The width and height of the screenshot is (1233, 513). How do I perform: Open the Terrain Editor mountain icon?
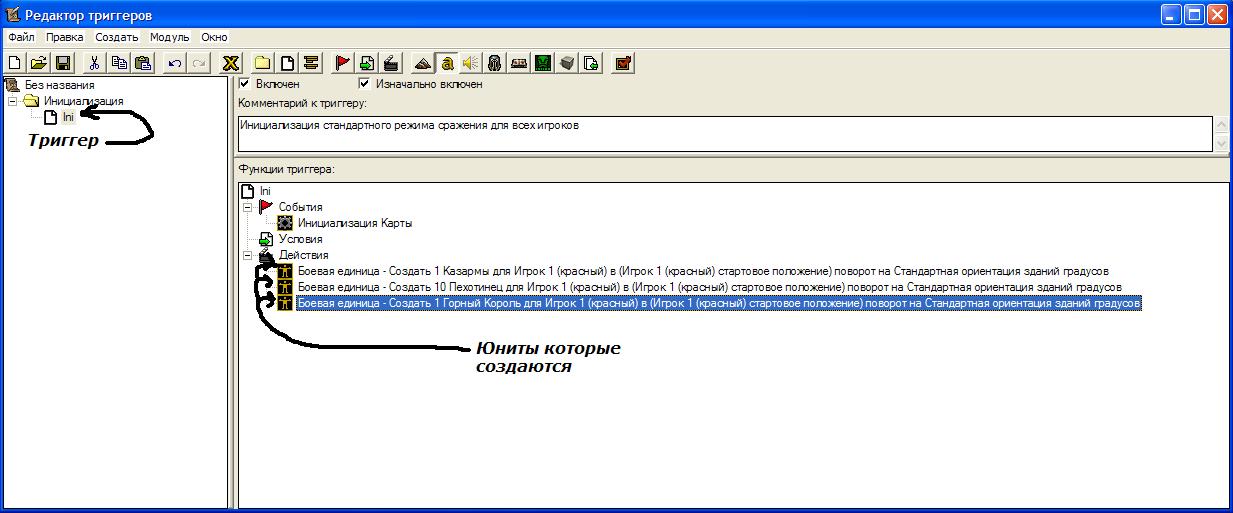(x=423, y=63)
